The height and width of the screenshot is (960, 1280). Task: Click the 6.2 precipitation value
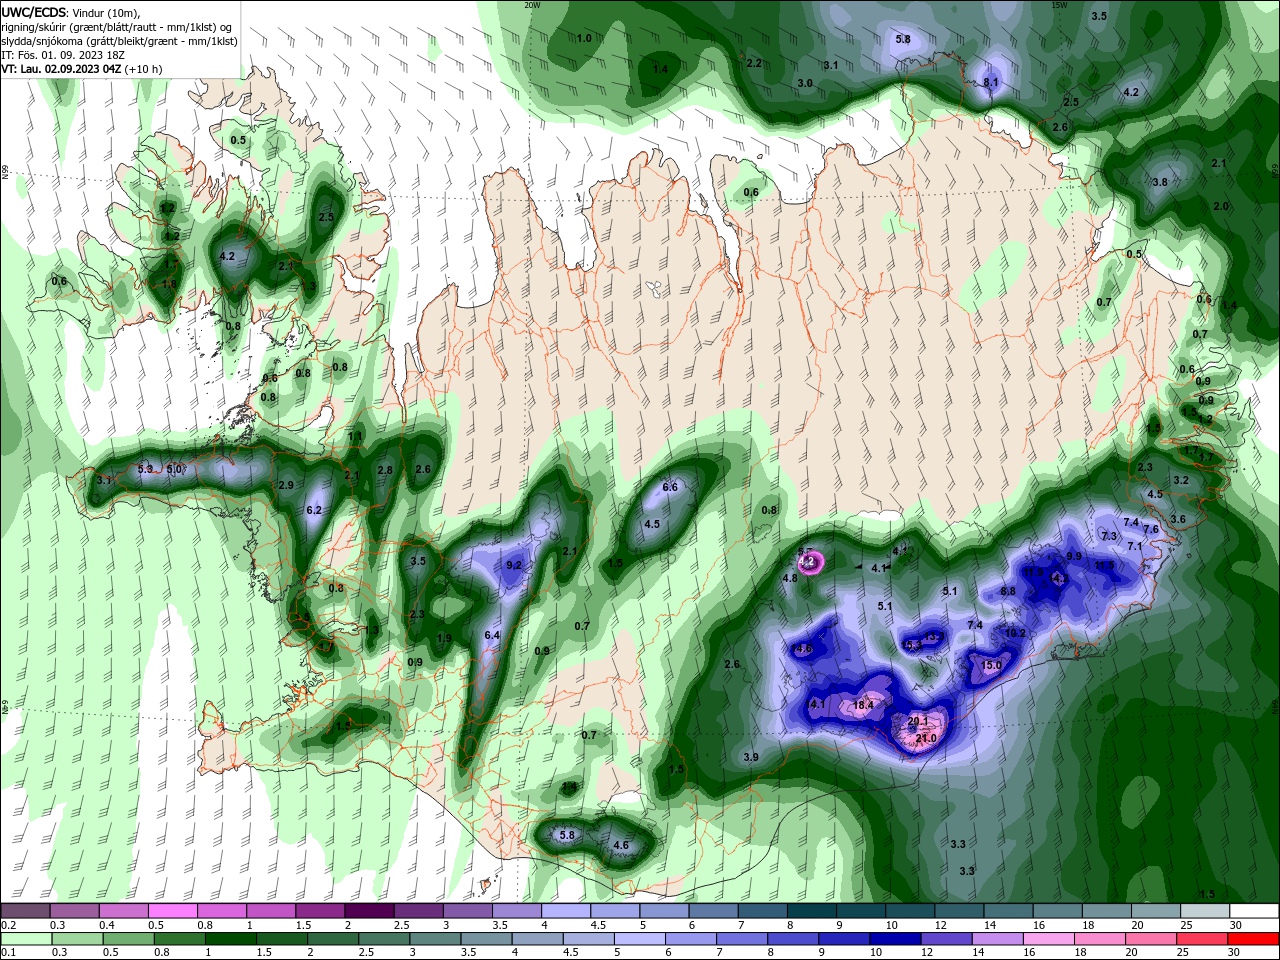coord(314,510)
